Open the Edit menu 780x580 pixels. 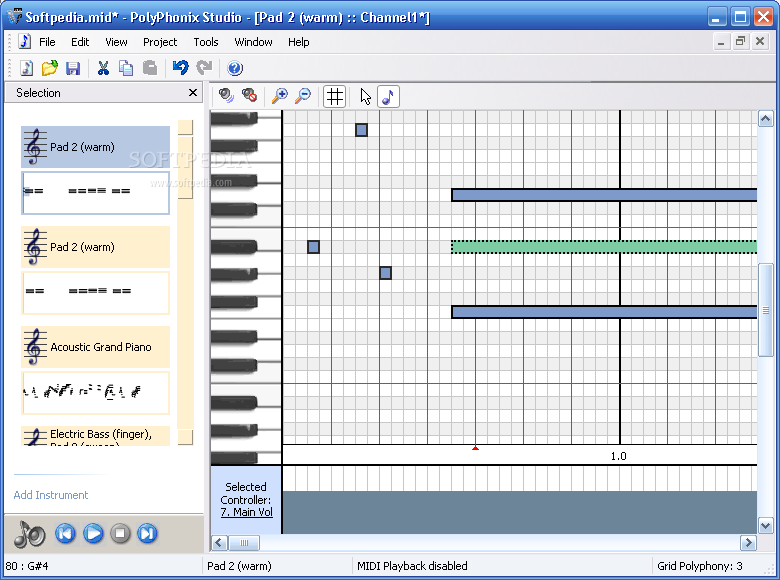pyautogui.click(x=80, y=42)
